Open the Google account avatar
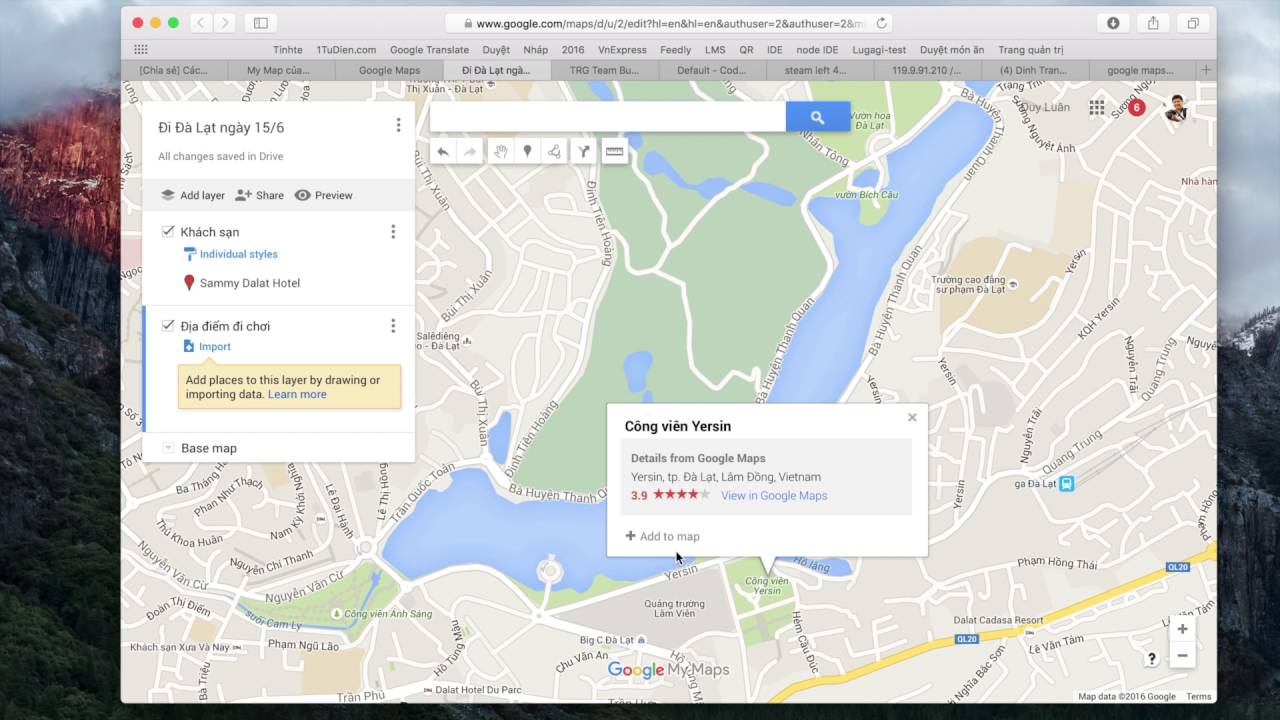1280x720 pixels. pyautogui.click(x=1176, y=108)
